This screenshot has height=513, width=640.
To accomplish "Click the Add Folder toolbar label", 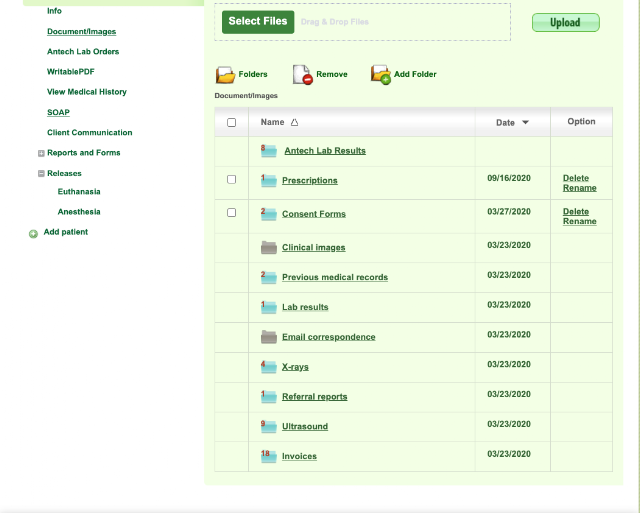I will click(x=415, y=74).
